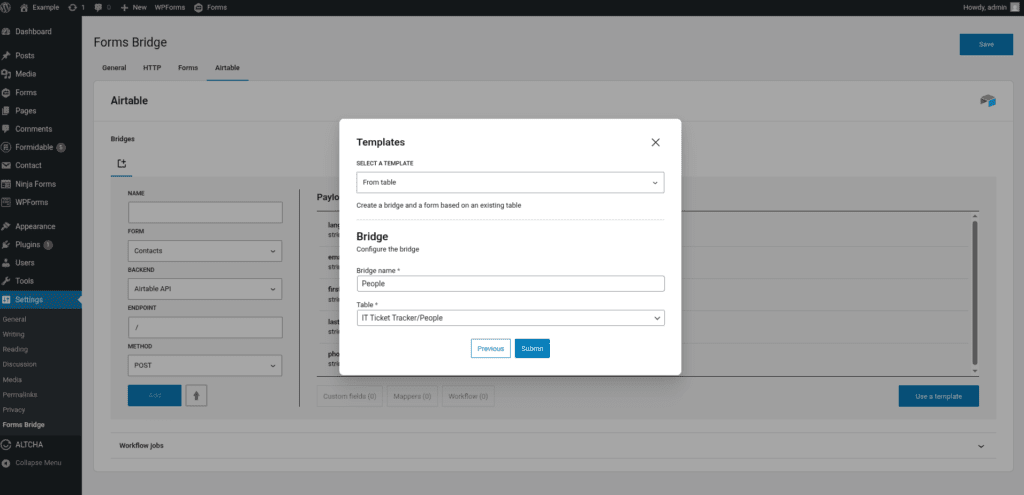Switch to the HTTP tab
The width and height of the screenshot is (1024, 495).
click(x=152, y=67)
